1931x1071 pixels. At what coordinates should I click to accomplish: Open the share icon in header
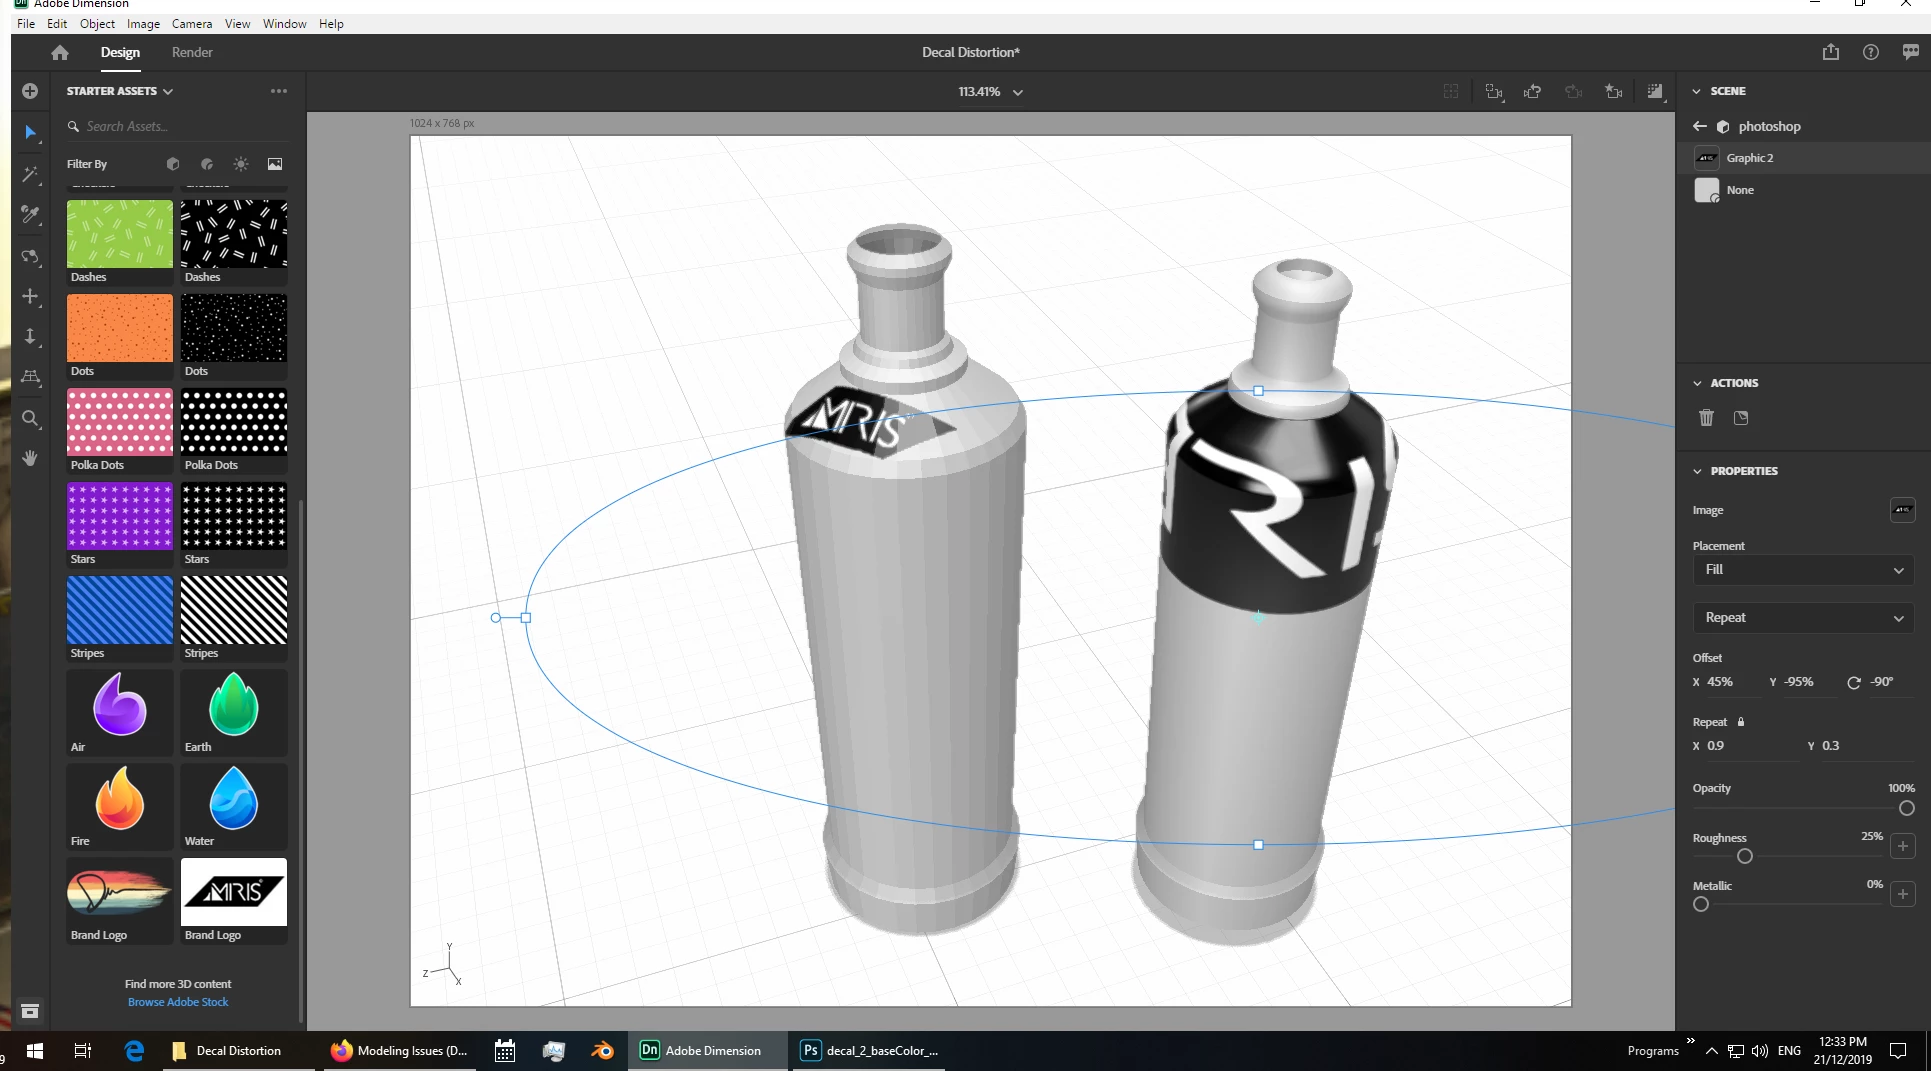1831,52
